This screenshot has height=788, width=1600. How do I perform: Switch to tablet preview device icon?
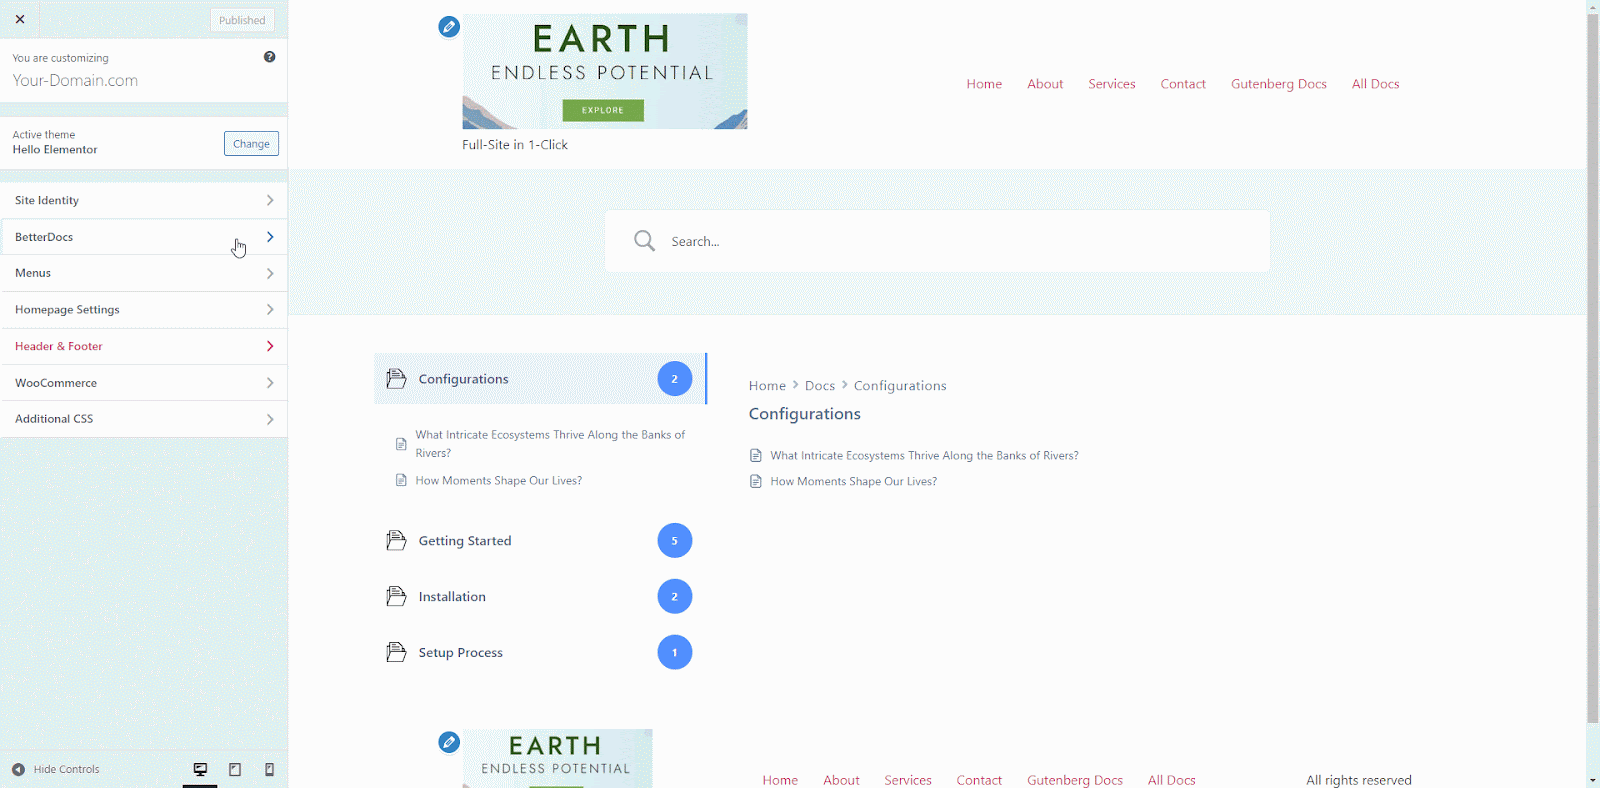(x=235, y=769)
